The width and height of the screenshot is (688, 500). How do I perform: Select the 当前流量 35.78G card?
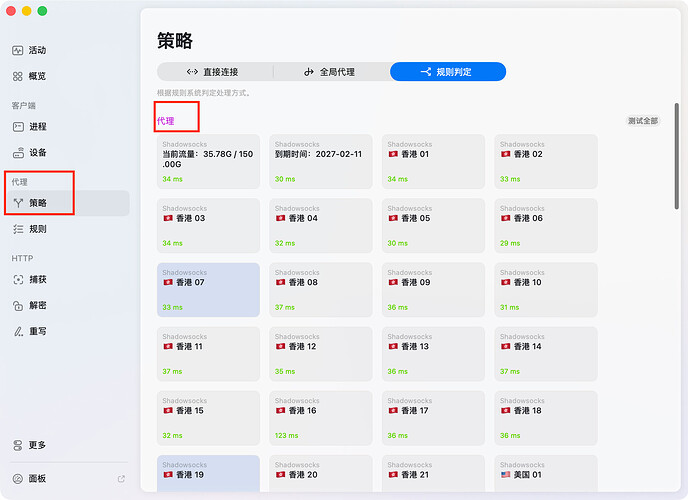(x=208, y=161)
